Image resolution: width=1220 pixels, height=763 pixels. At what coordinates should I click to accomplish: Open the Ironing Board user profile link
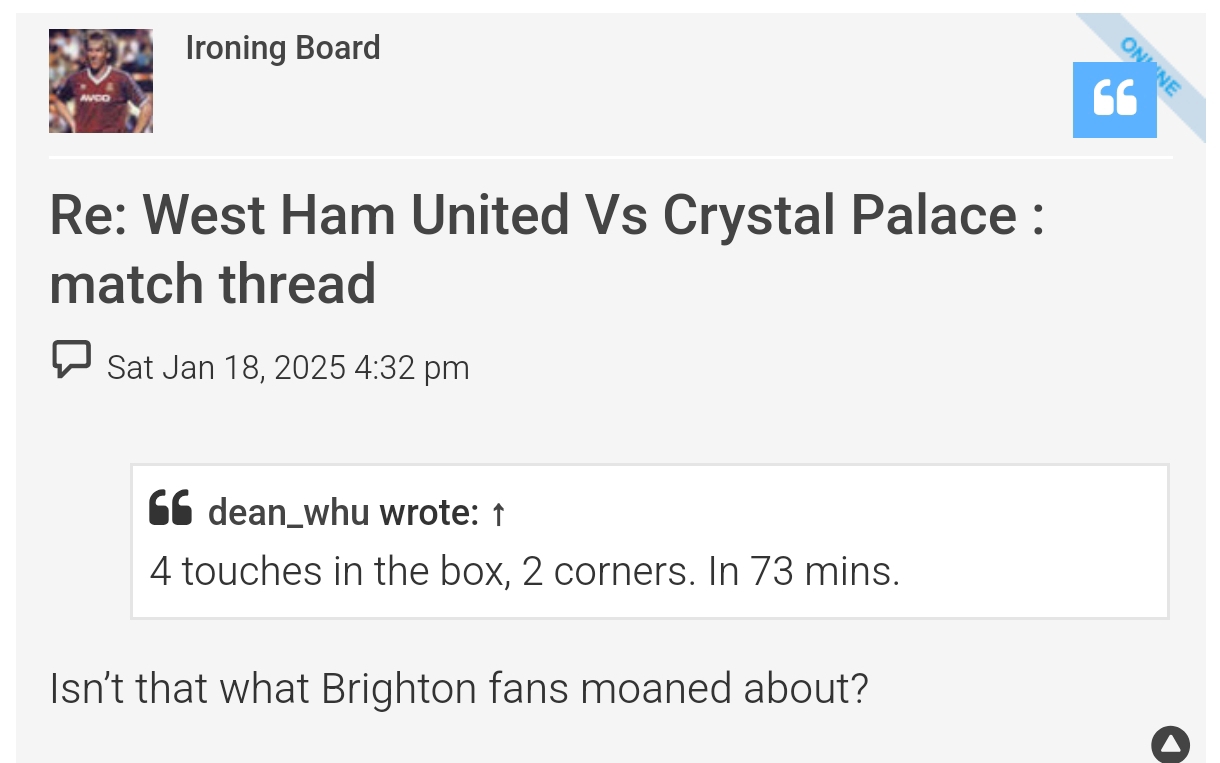click(x=283, y=48)
